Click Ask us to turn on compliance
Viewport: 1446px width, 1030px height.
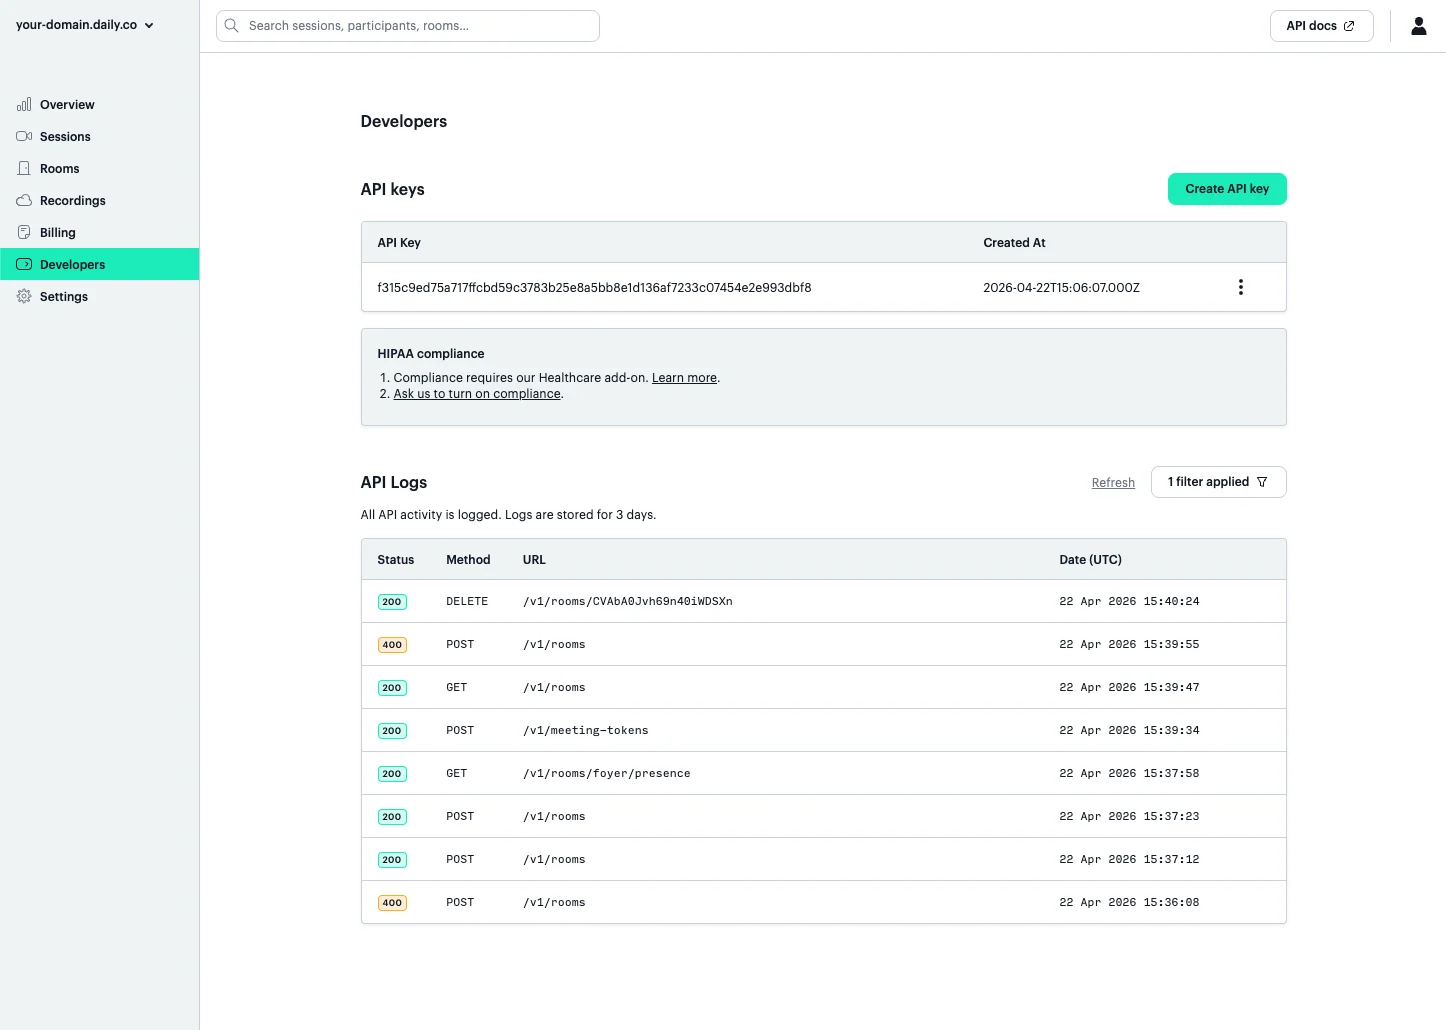tap(477, 394)
